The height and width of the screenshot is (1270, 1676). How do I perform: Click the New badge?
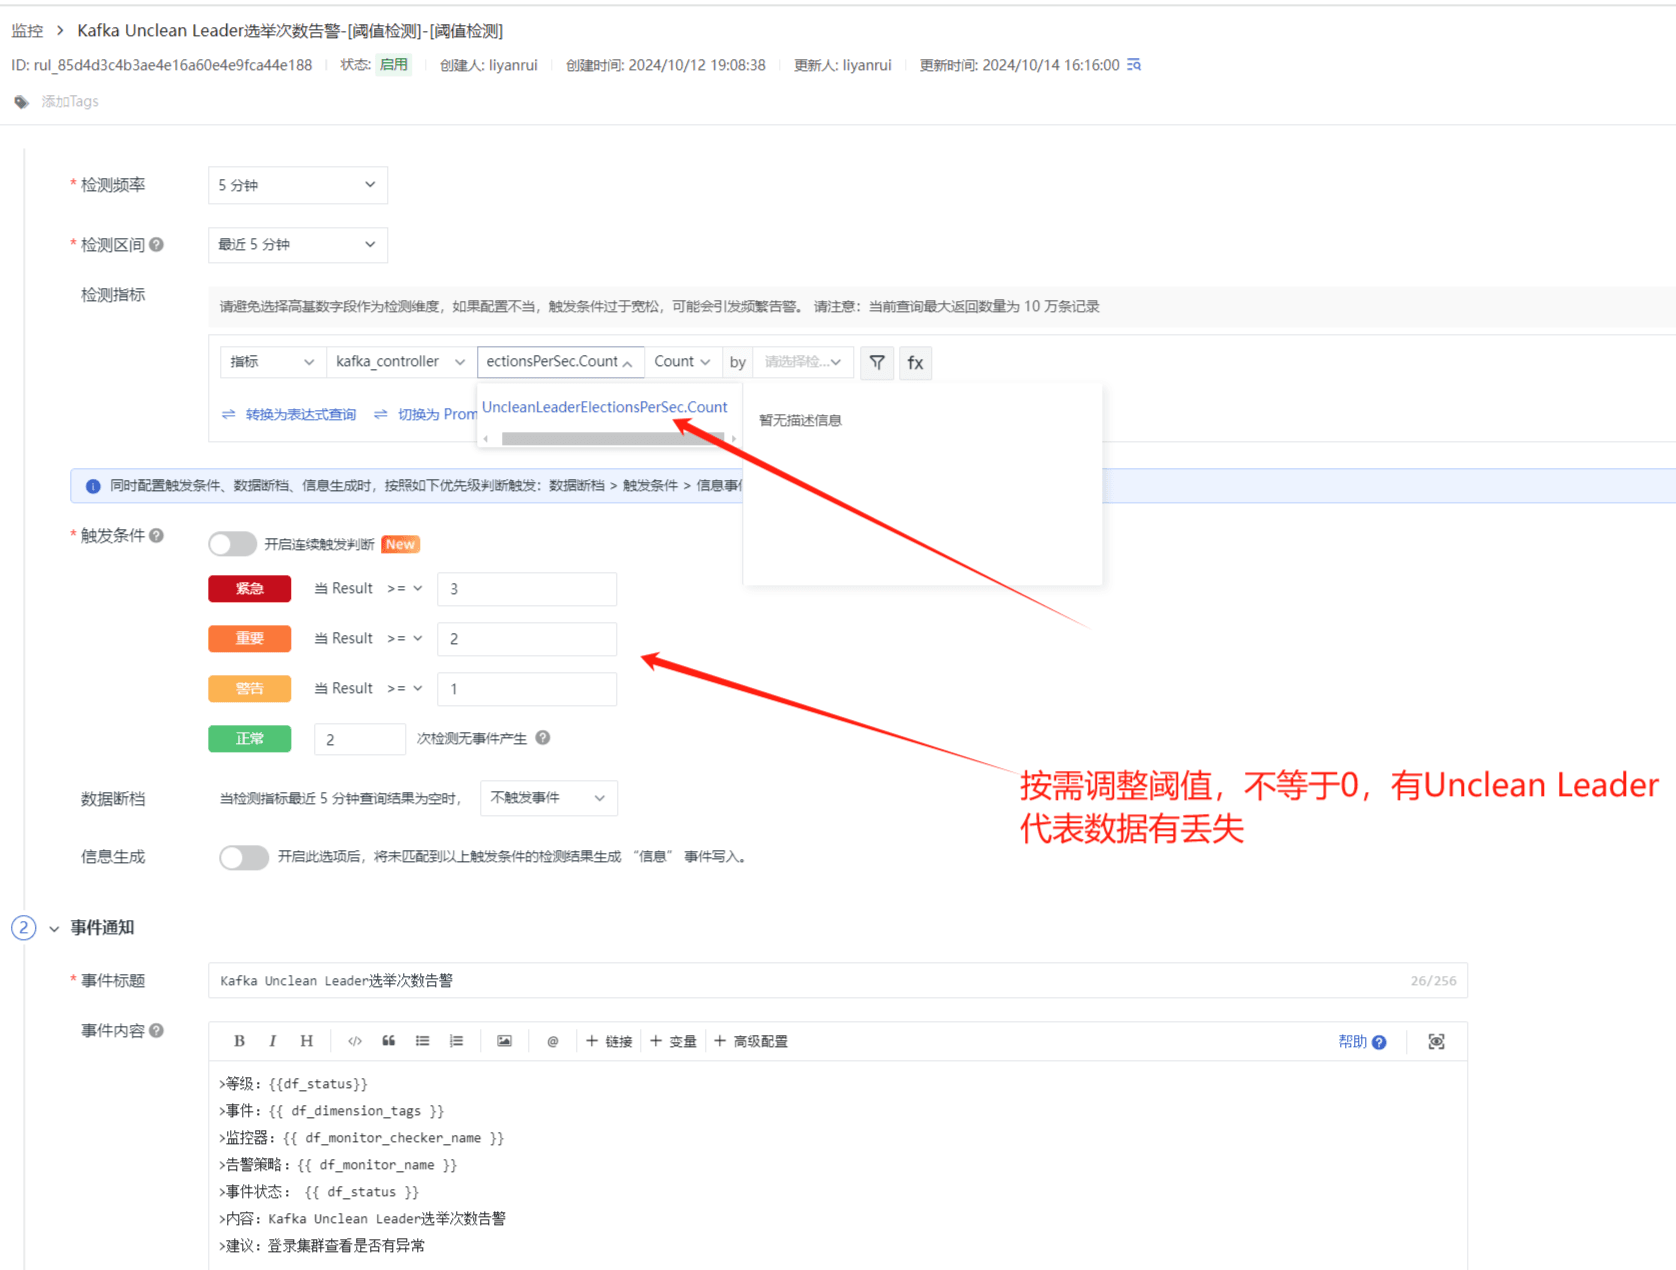[x=401, y=544]
